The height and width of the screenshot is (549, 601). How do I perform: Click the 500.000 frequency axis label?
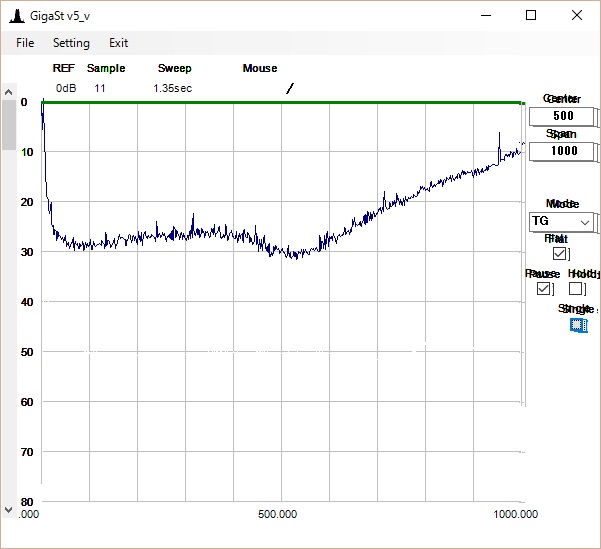point(278,514)
